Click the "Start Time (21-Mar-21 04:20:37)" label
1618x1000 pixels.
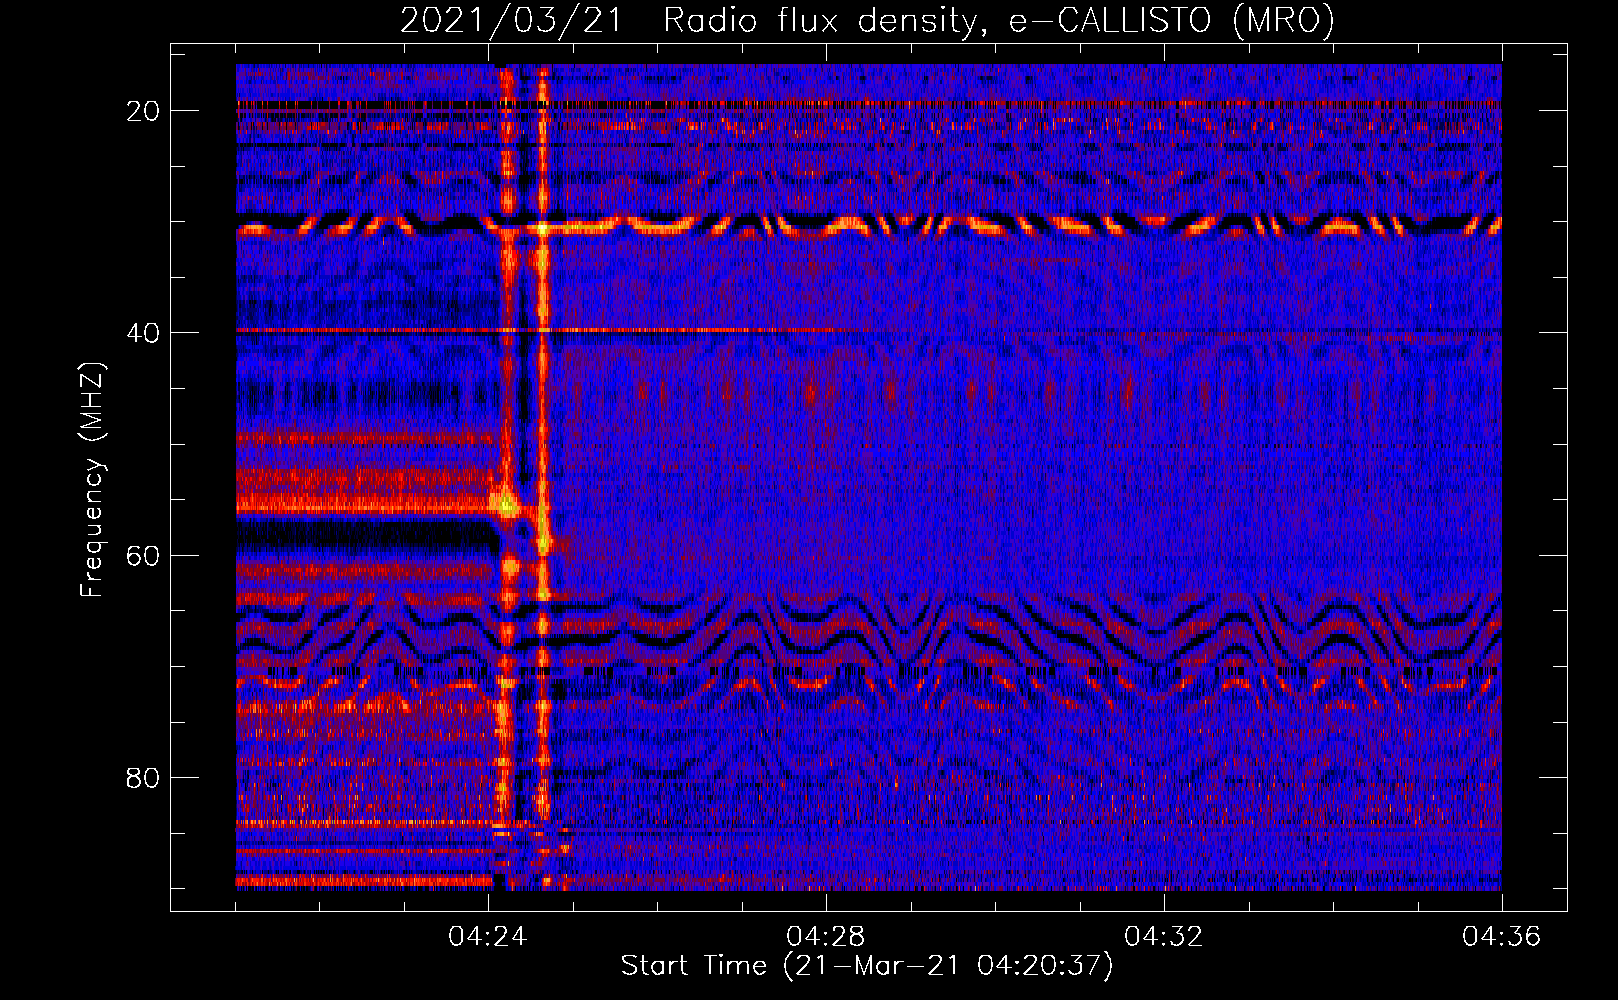(867, 966)
